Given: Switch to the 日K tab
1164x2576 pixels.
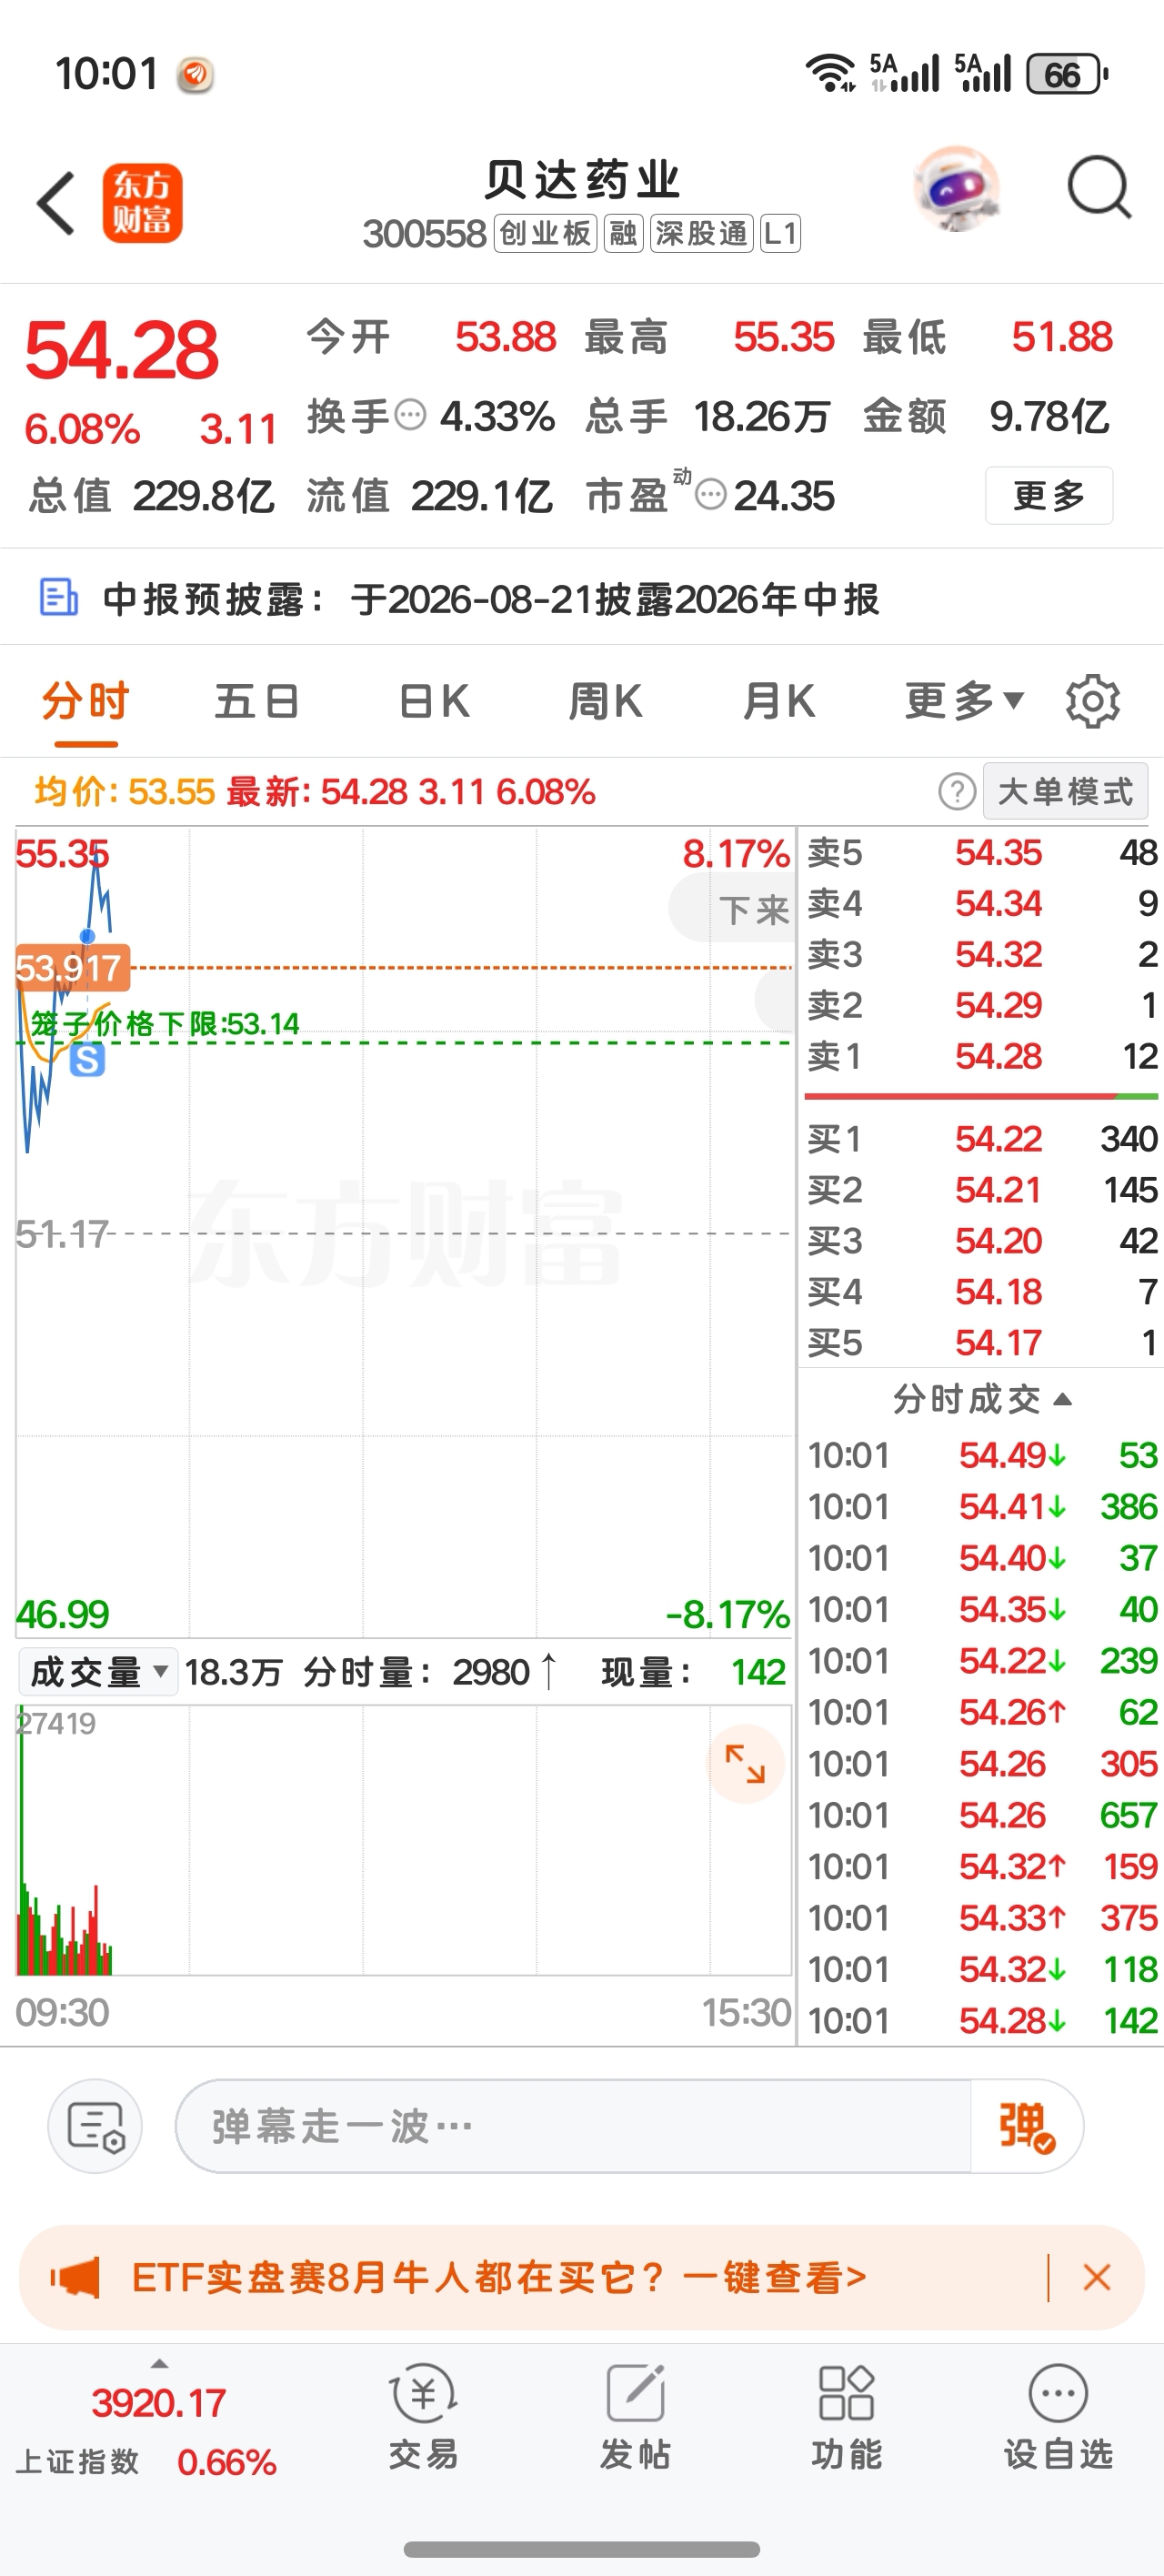Looking at the screenshot, I should click(434, 702).
